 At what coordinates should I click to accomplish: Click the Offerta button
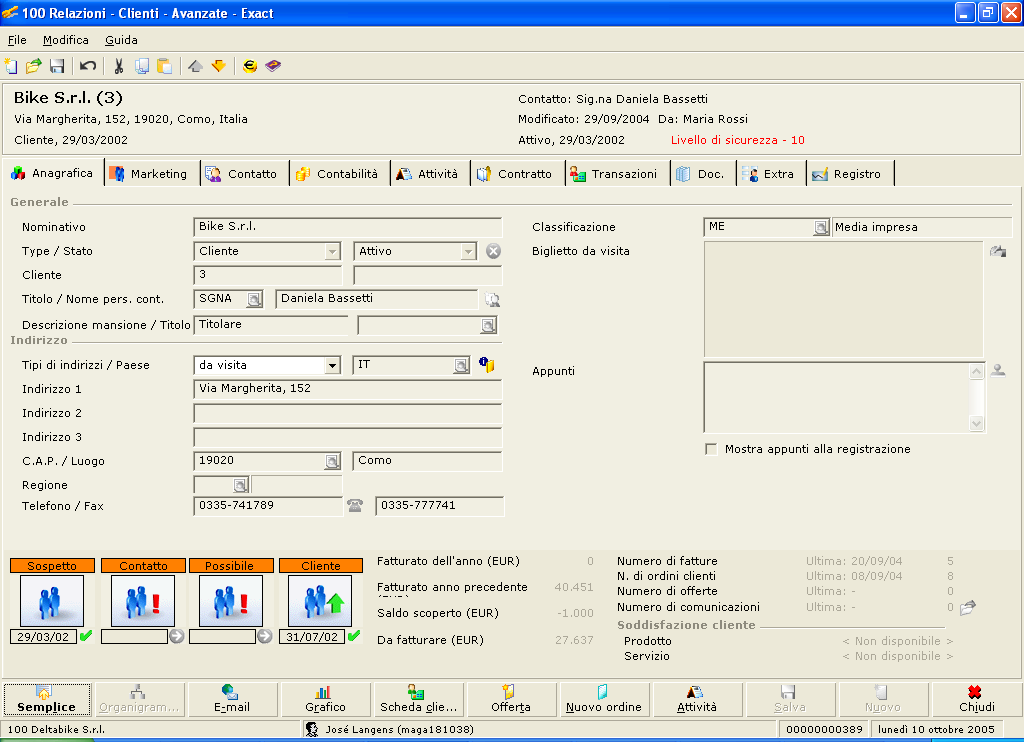(511, 699)
